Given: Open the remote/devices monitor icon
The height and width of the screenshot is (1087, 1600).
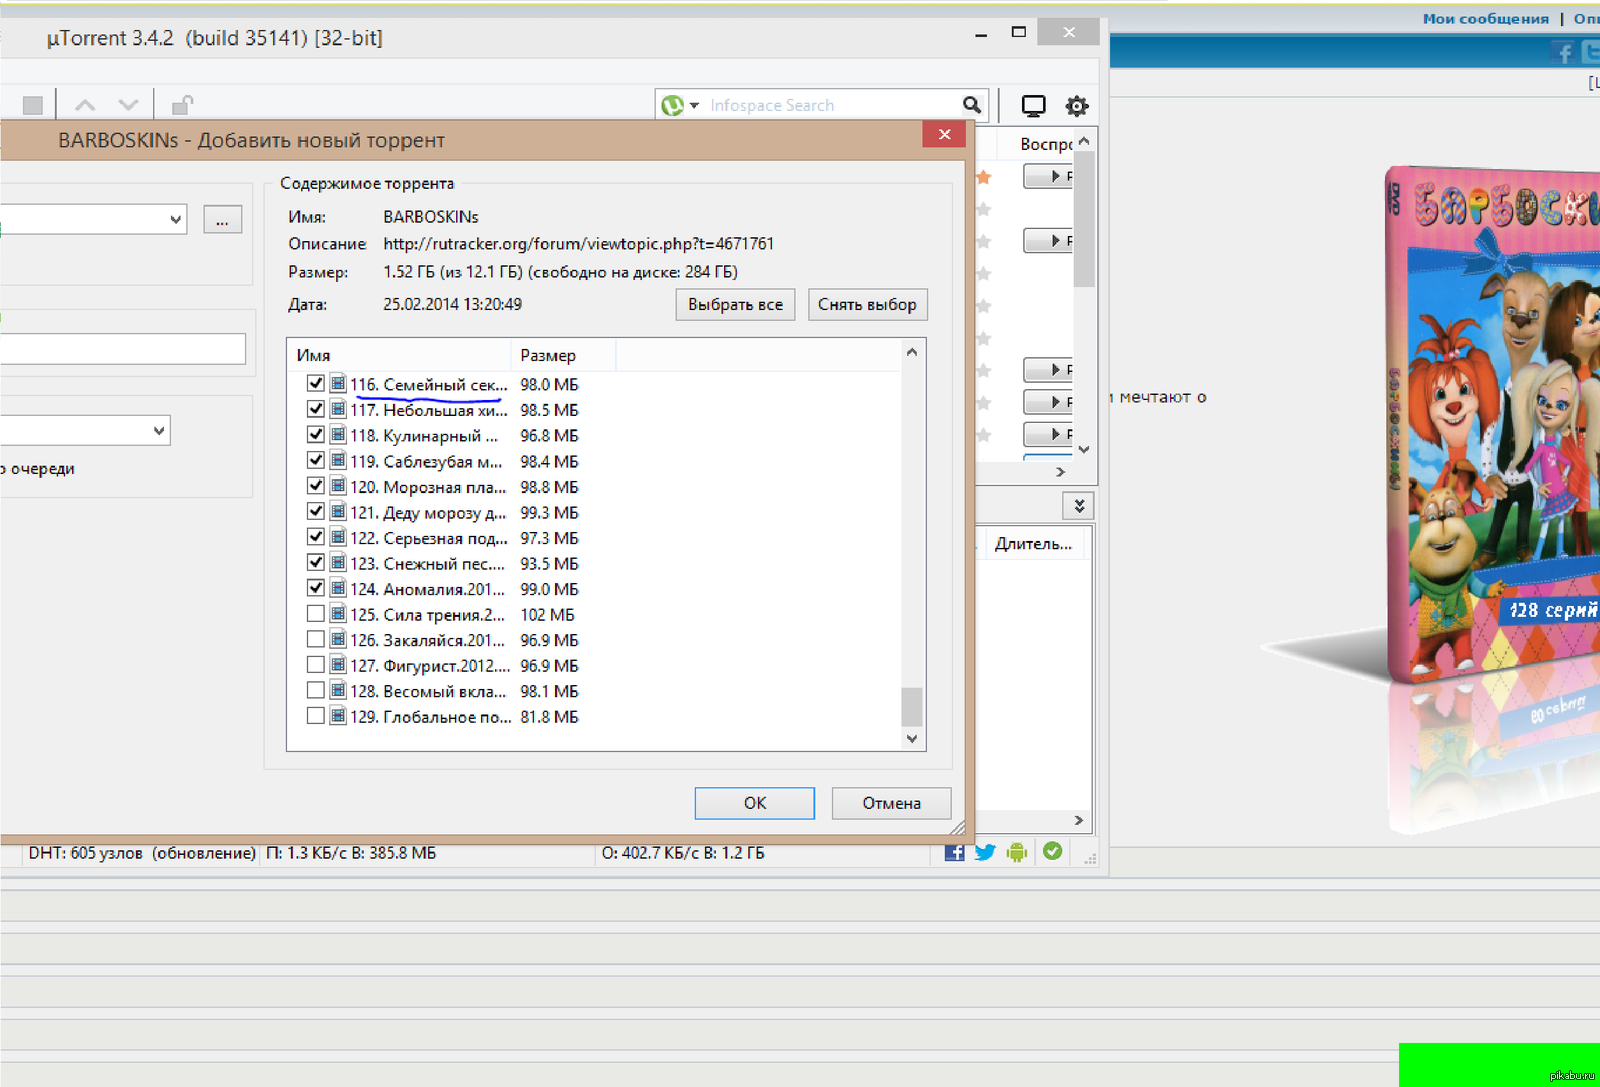Looking at the screenshot, I should 1033,106.
